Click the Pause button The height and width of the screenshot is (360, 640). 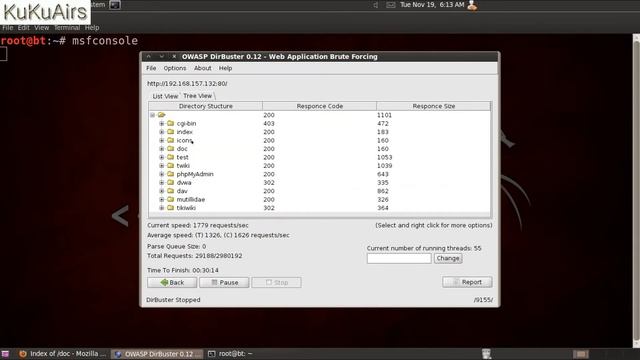[224, 282]
